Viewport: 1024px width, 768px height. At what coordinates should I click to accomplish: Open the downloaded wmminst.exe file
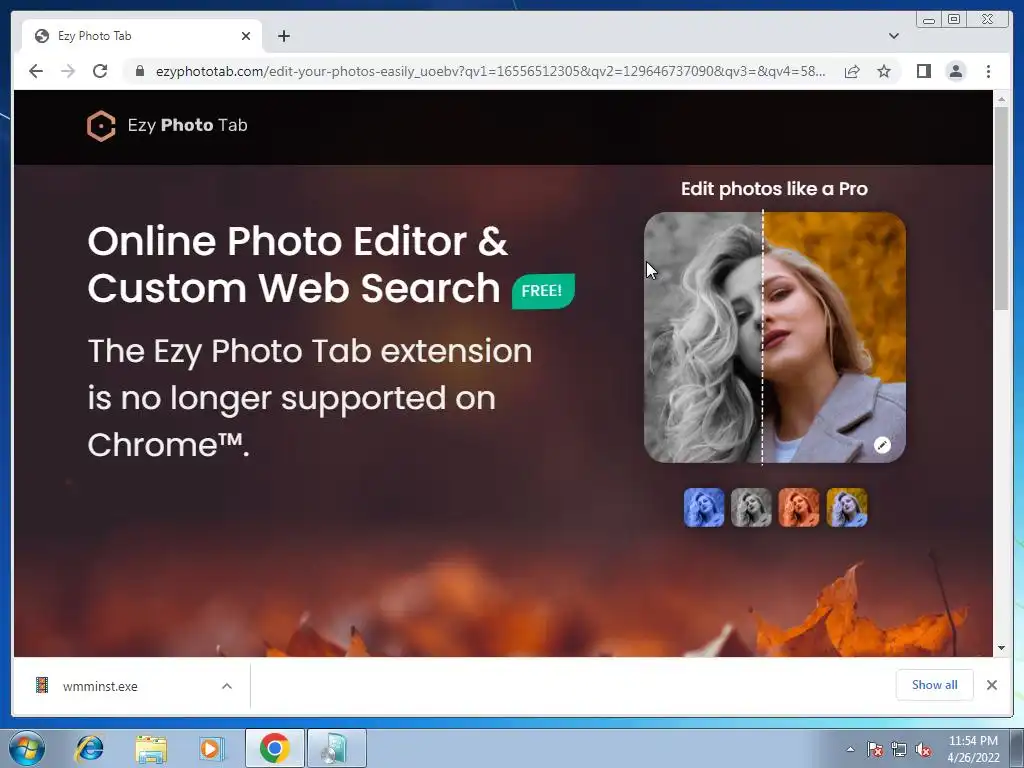[100, 686]
